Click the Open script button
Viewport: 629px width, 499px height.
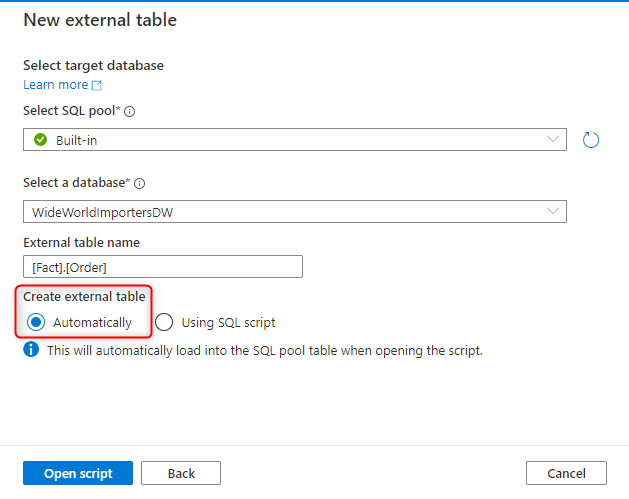point(78,473)
